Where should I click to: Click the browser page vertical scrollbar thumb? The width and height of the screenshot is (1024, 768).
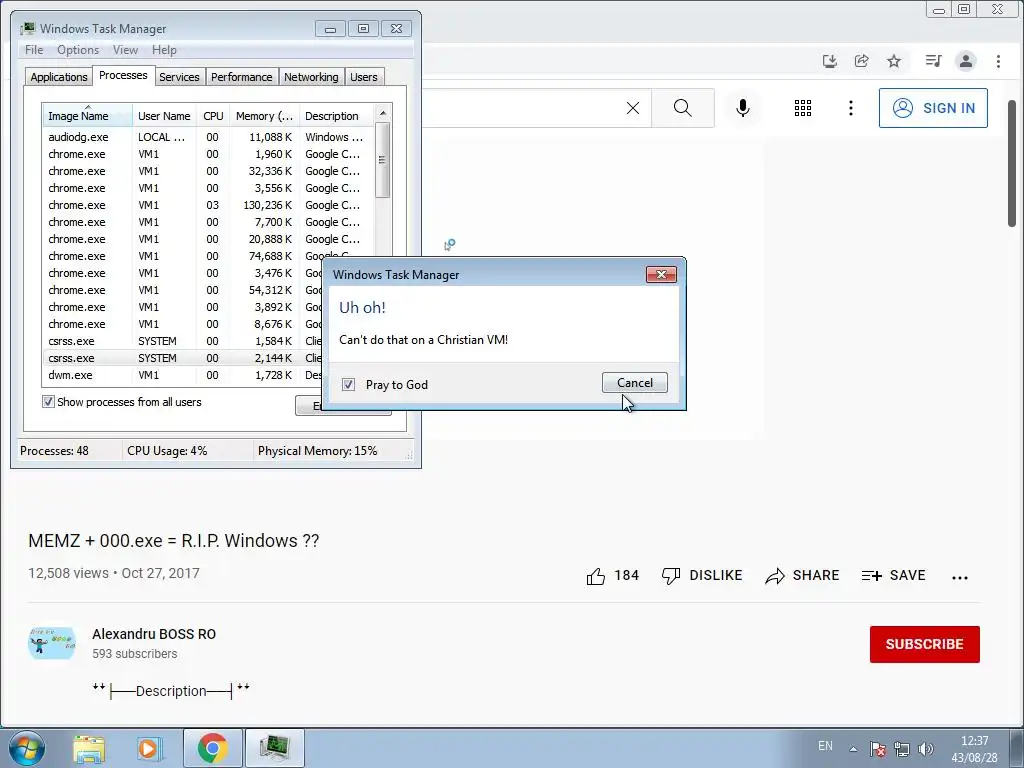coord(1012,163)
